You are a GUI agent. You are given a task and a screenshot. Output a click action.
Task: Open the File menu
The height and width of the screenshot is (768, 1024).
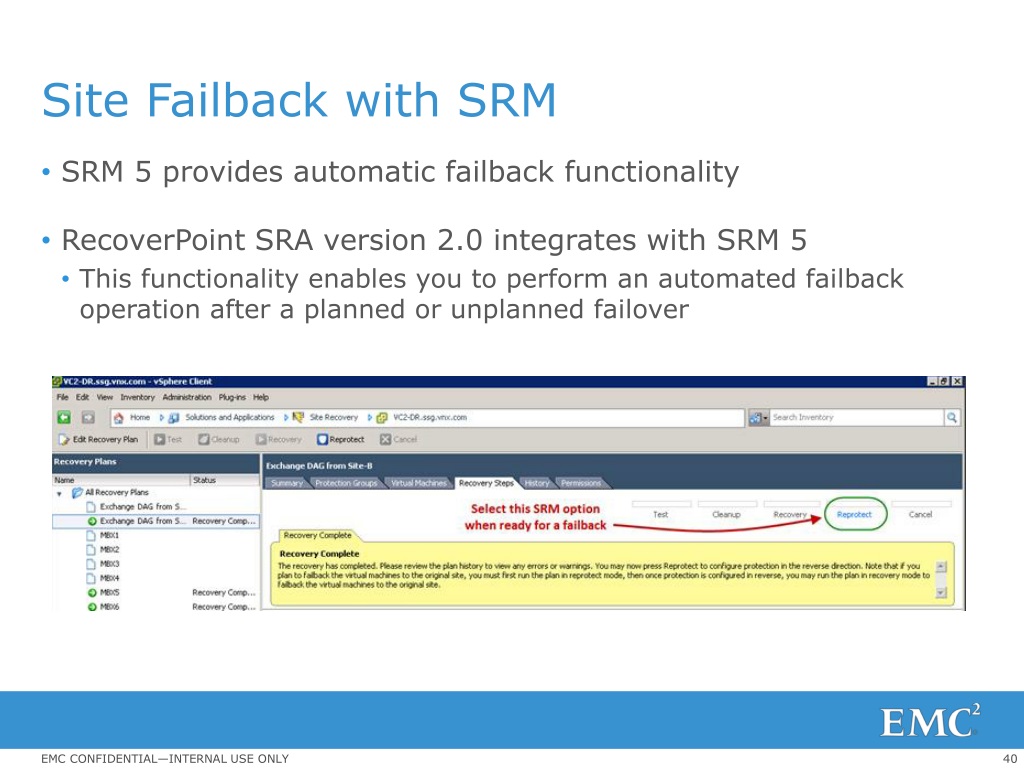[62, 397]
